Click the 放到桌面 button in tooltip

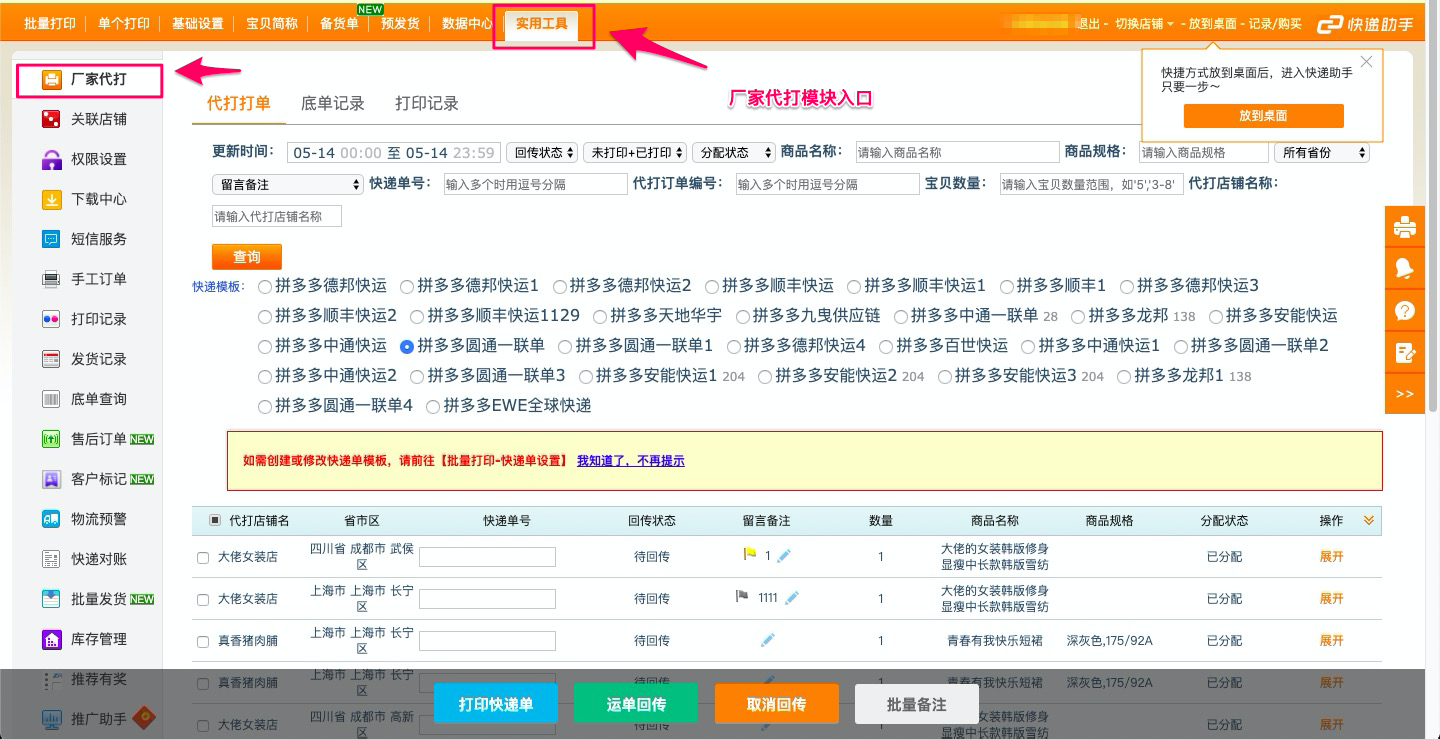(x=1263, y=116)
